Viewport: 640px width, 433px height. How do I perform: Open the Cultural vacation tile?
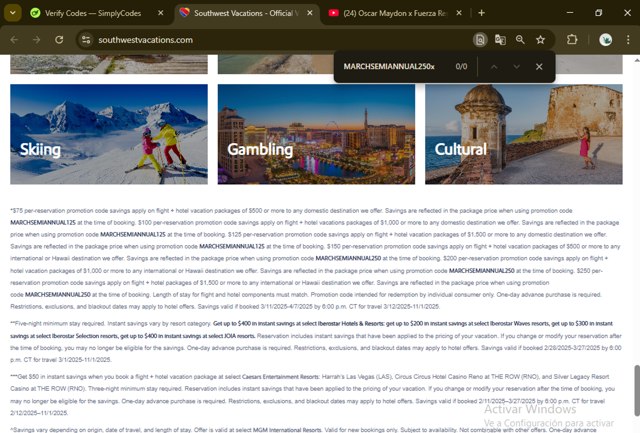[524, 134]
